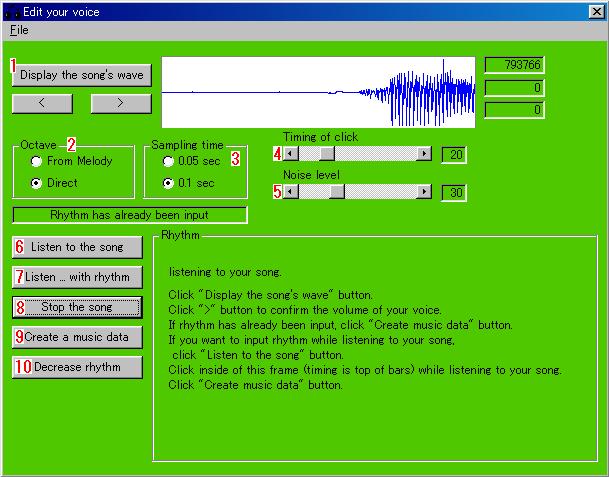Click right arrow of Noise level slider
The height and width of the screenshot is (477, 609).
(424, 191)
